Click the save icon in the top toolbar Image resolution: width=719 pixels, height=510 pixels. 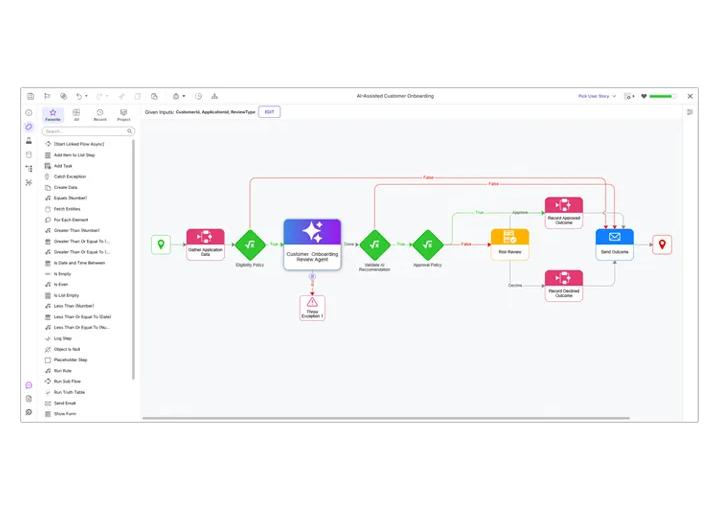(31, 96)
